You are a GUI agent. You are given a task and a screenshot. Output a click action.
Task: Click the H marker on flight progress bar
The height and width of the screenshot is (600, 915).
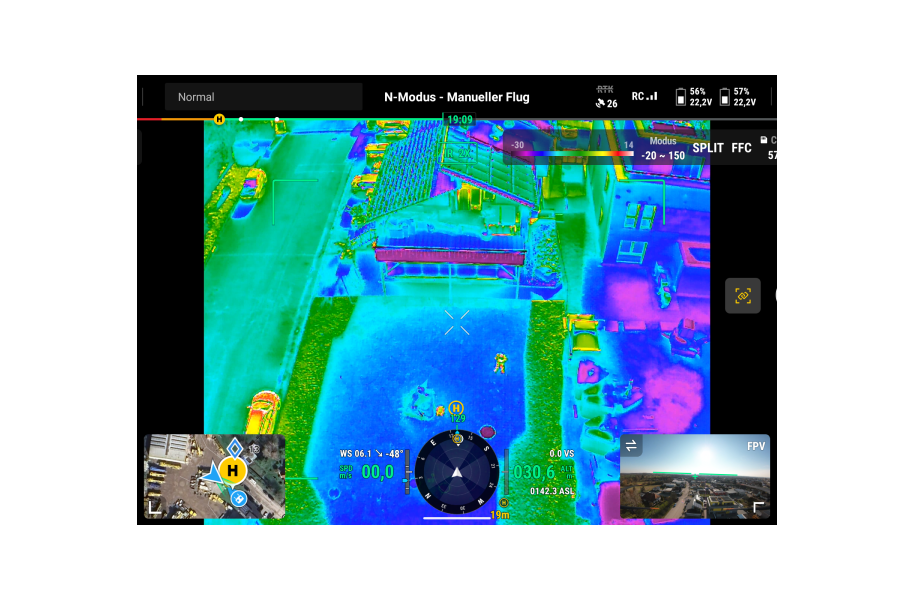(219, 120)
